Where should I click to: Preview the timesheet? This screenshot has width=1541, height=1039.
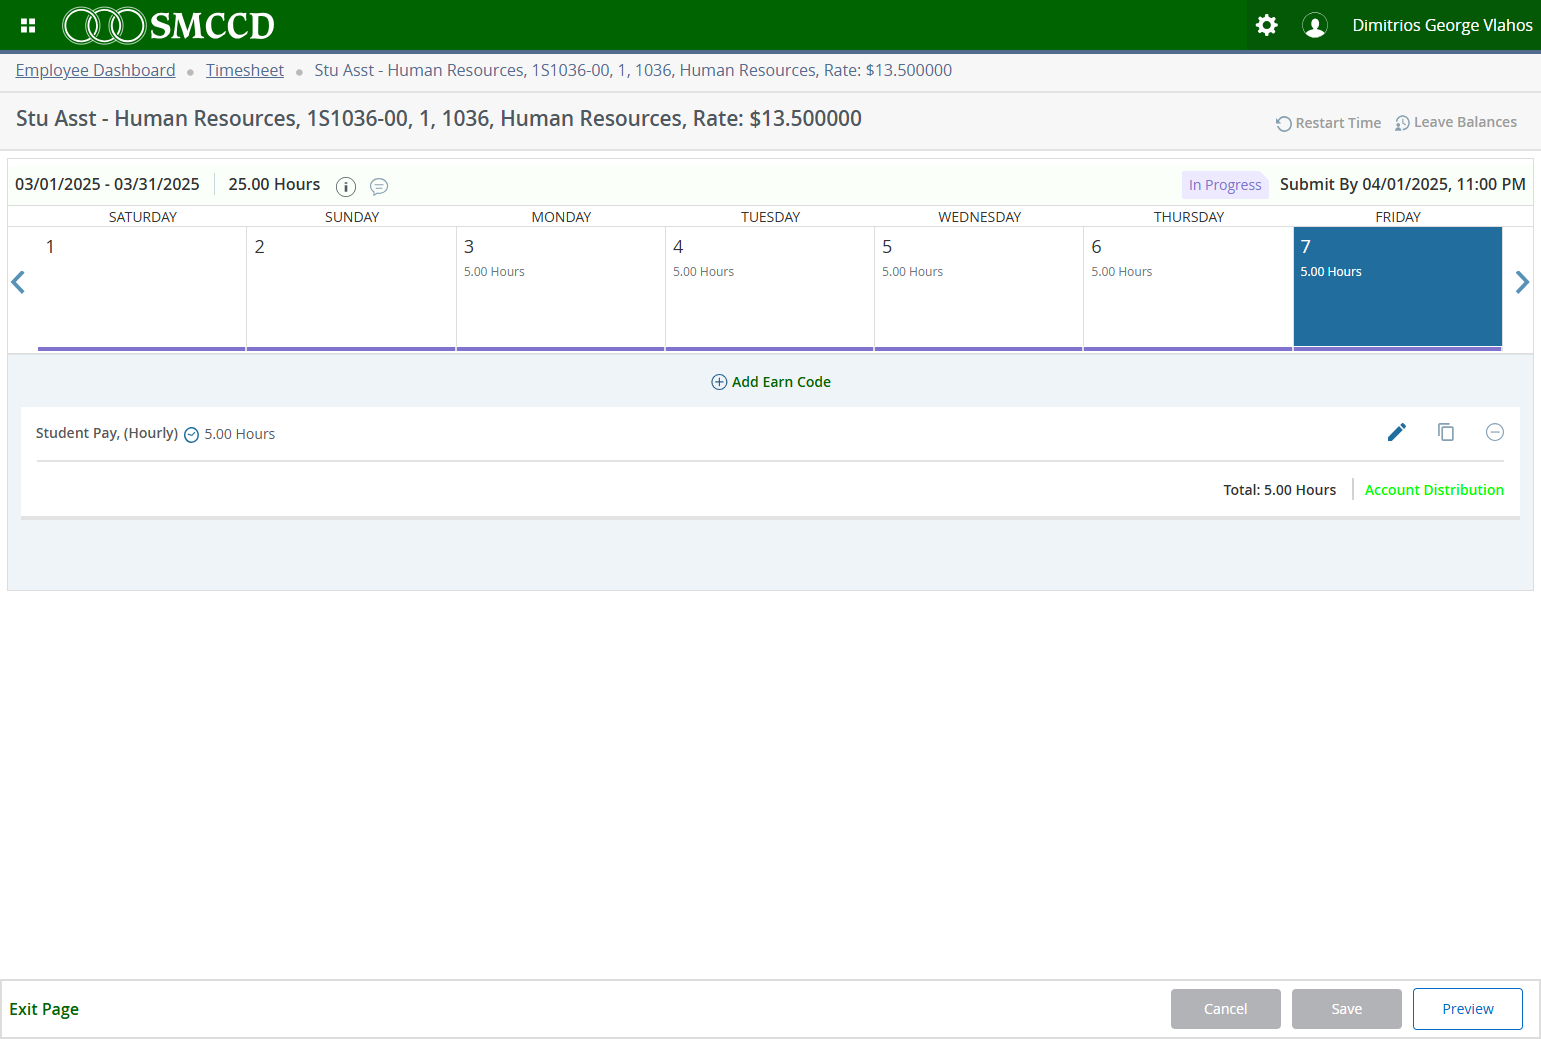pos(1468,1009)
